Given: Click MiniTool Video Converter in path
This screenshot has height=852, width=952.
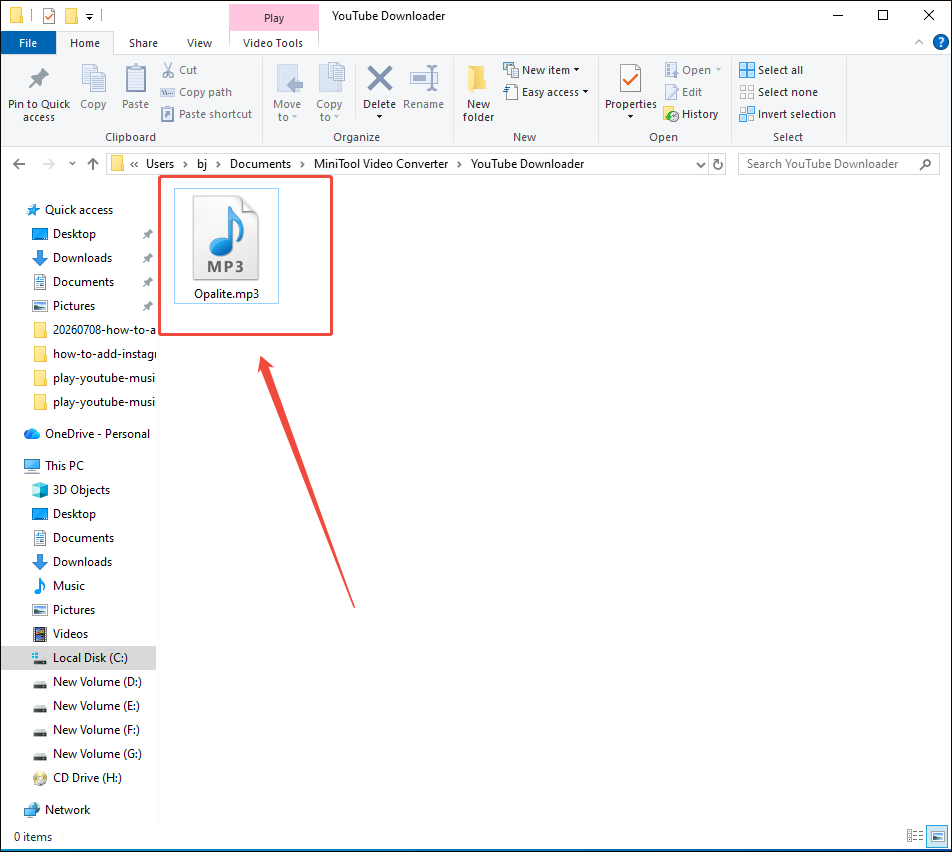Looking at the screenshot, I should click(381, 164).
